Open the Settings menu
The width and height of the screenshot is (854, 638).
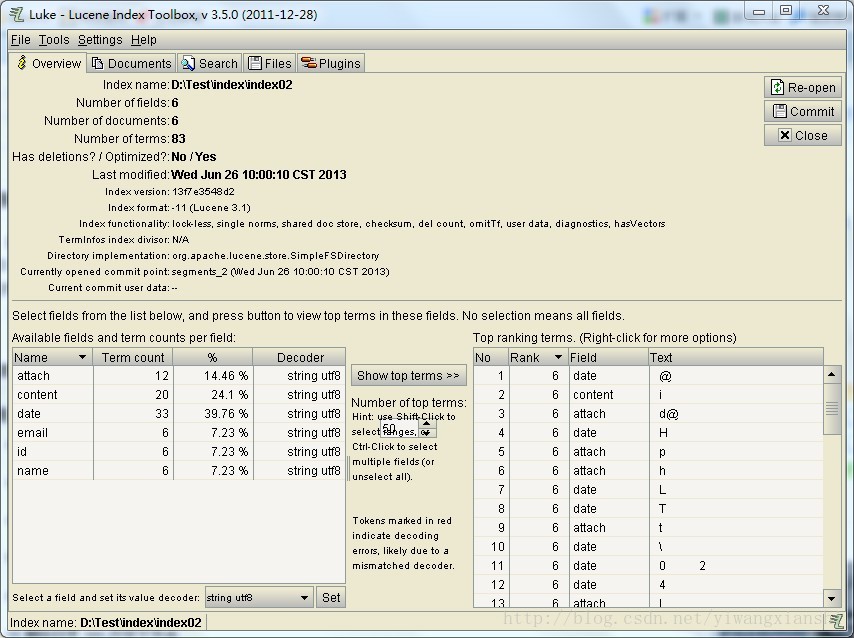coord(100,40)
